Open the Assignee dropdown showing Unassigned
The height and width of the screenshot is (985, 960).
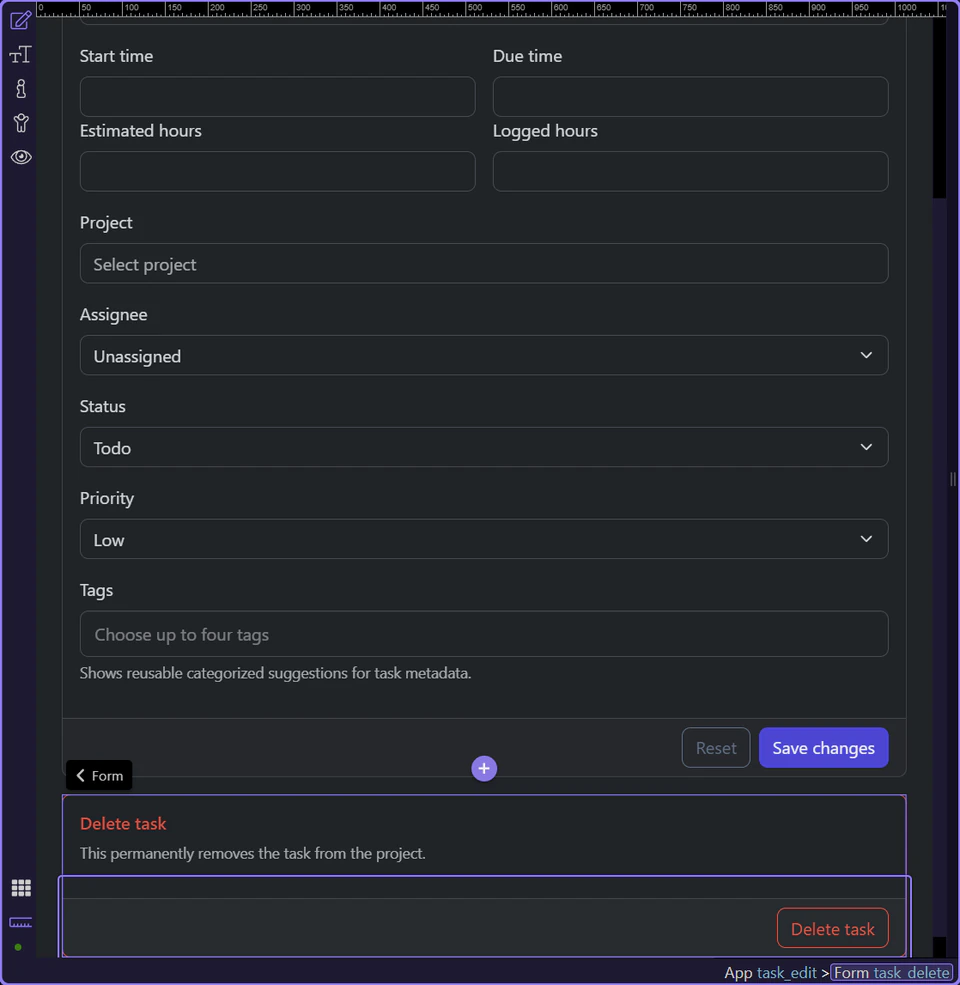pos(484,355)
